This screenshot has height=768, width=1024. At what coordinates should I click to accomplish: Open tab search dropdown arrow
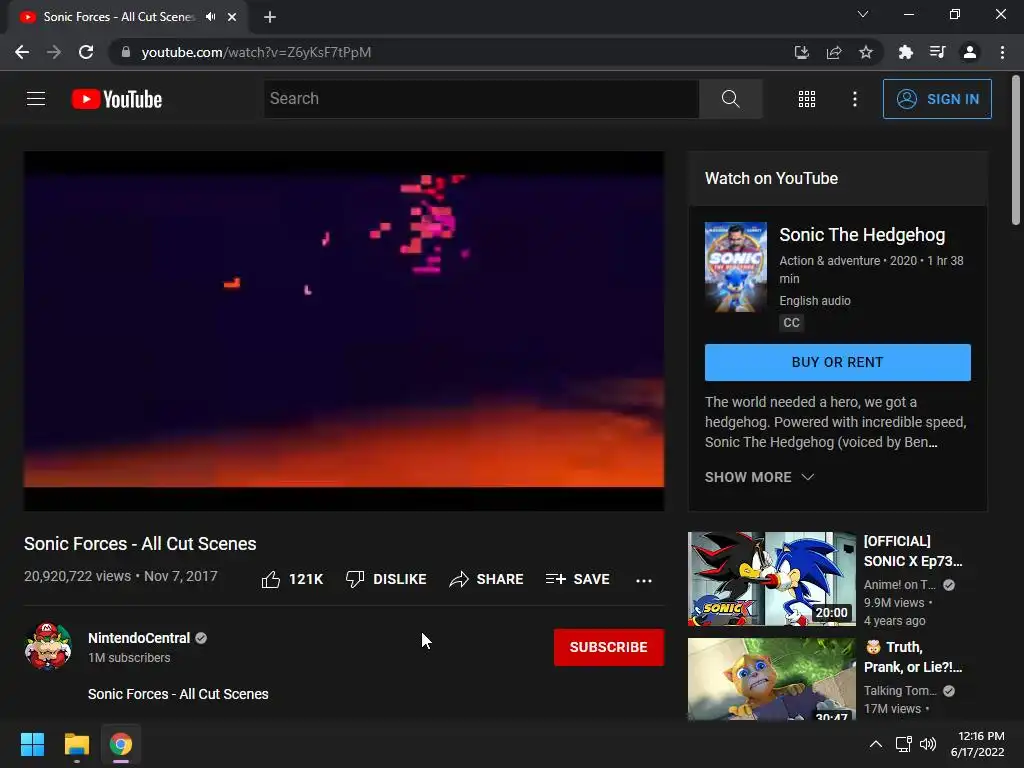click(x=863, y=14)
